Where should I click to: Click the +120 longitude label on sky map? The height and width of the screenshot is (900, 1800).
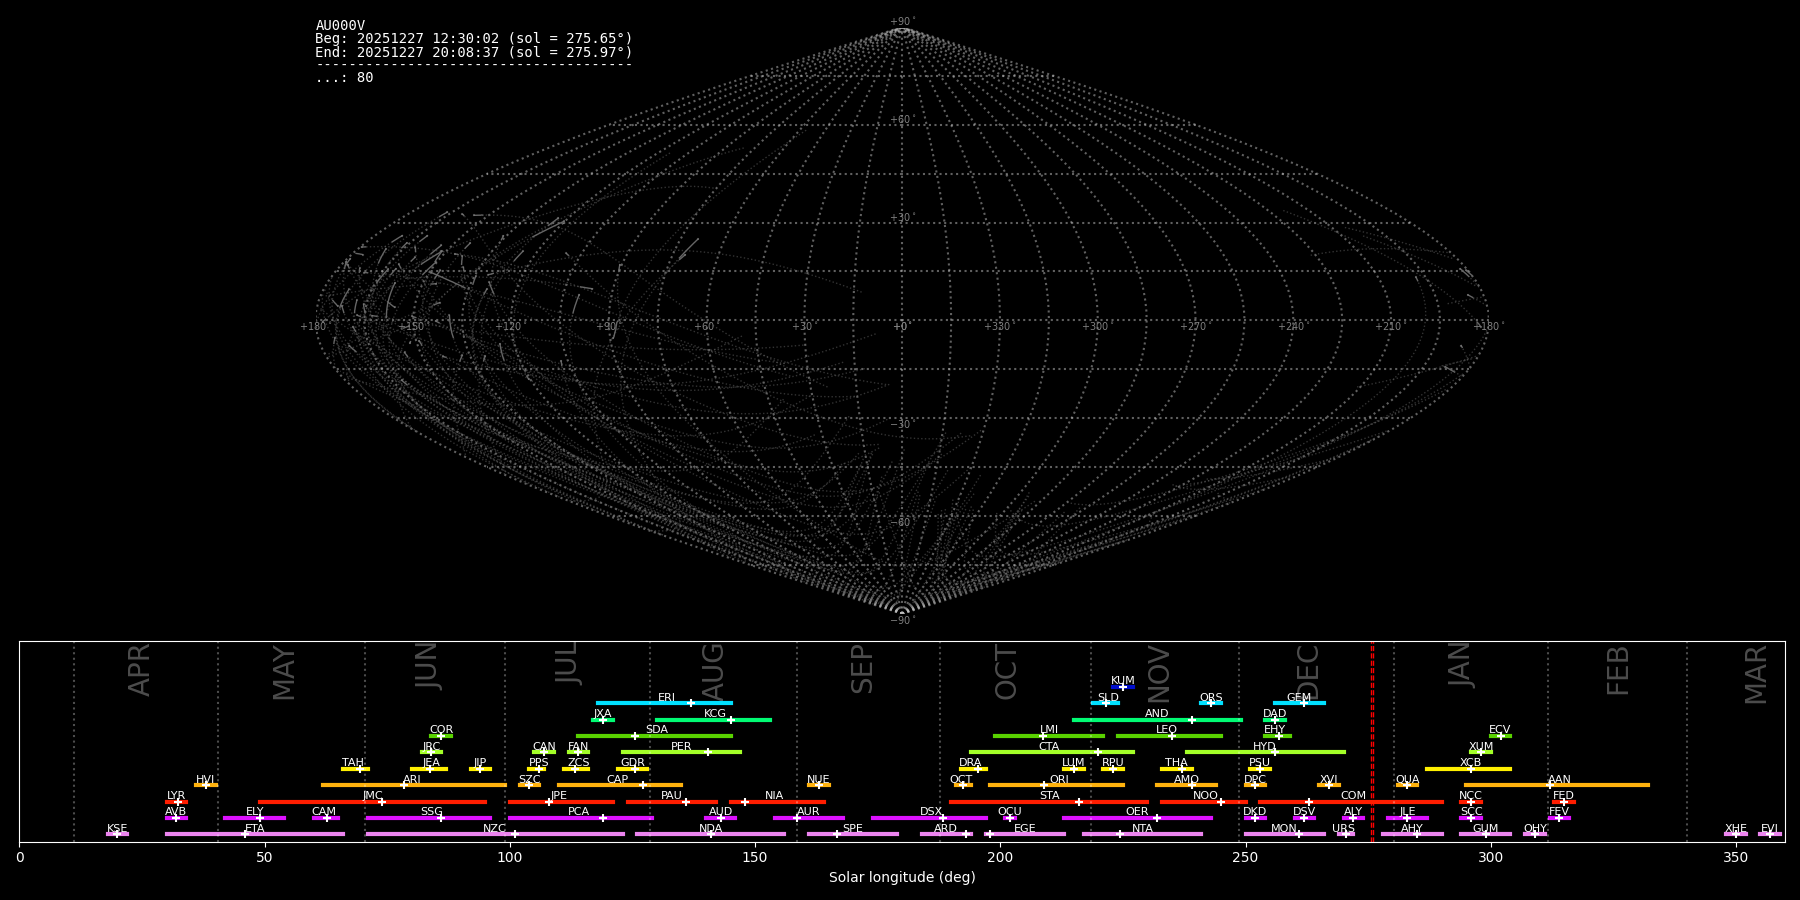pos(509,326)
